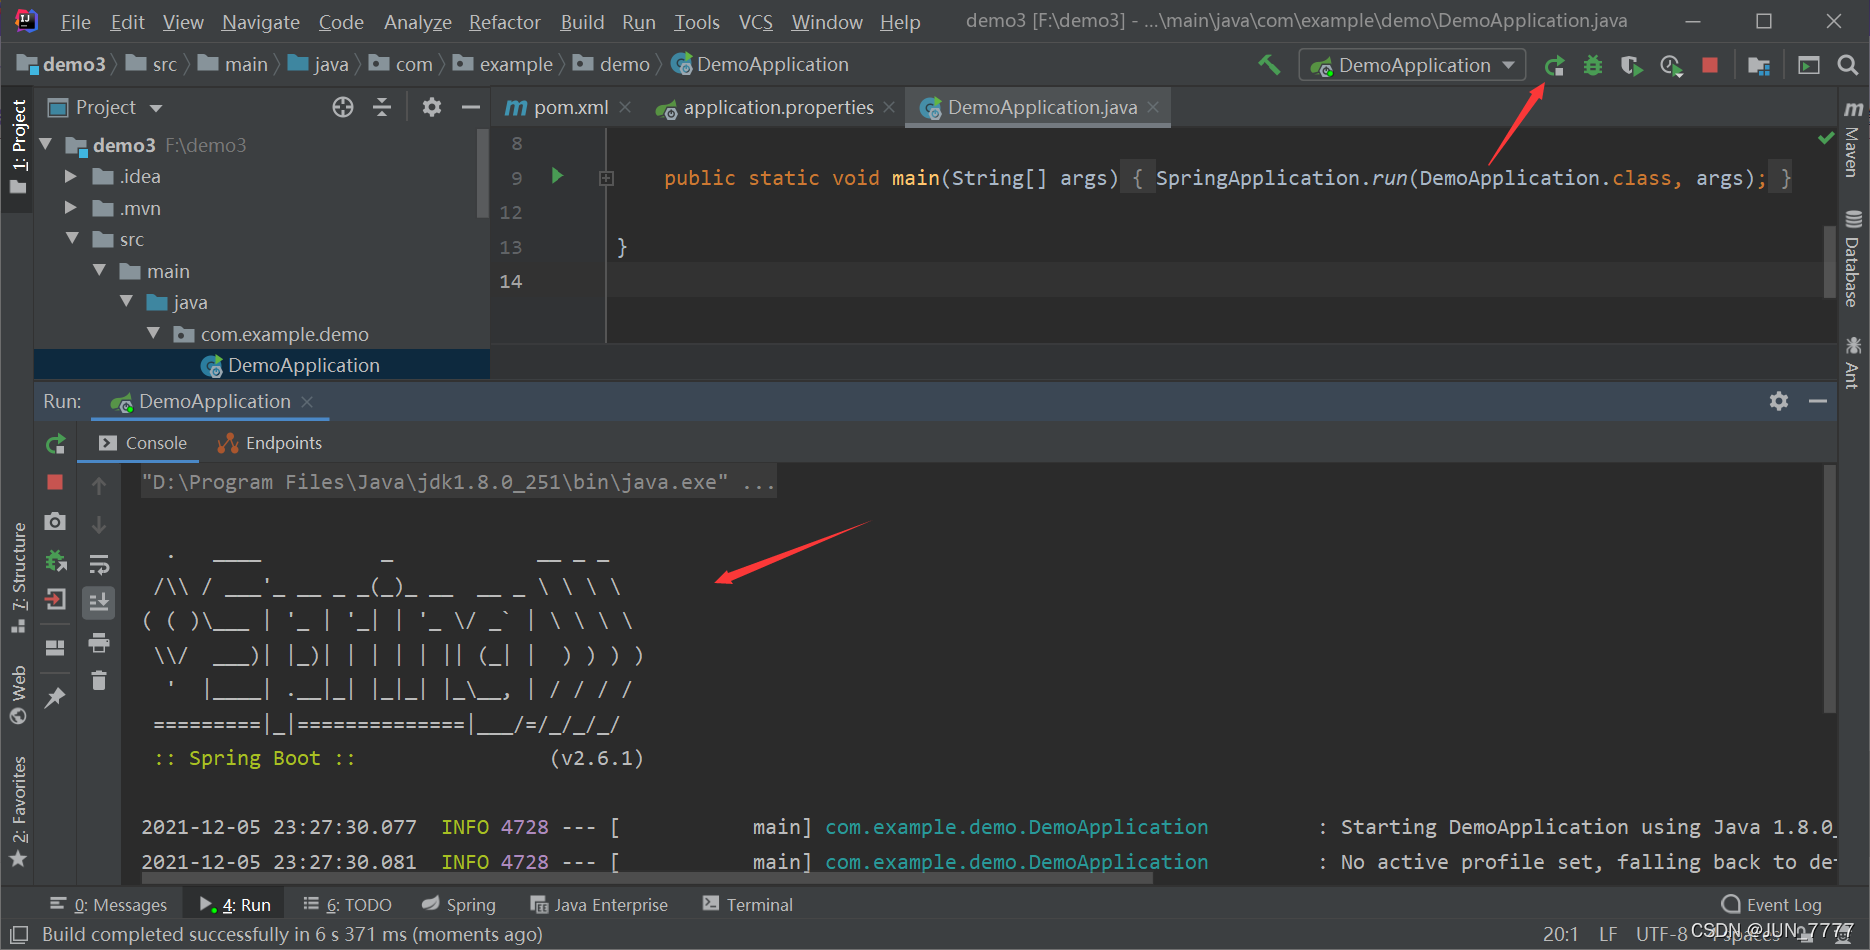This screenshot has width=1870, height=950.
Task: Hide the Project tool window
Action: click(470, 107)
